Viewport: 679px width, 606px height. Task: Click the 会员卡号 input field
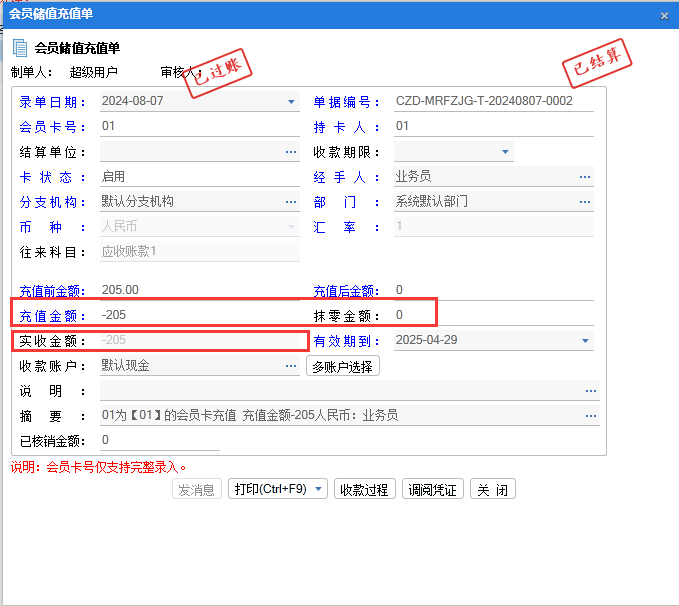(x=200, y=126)
